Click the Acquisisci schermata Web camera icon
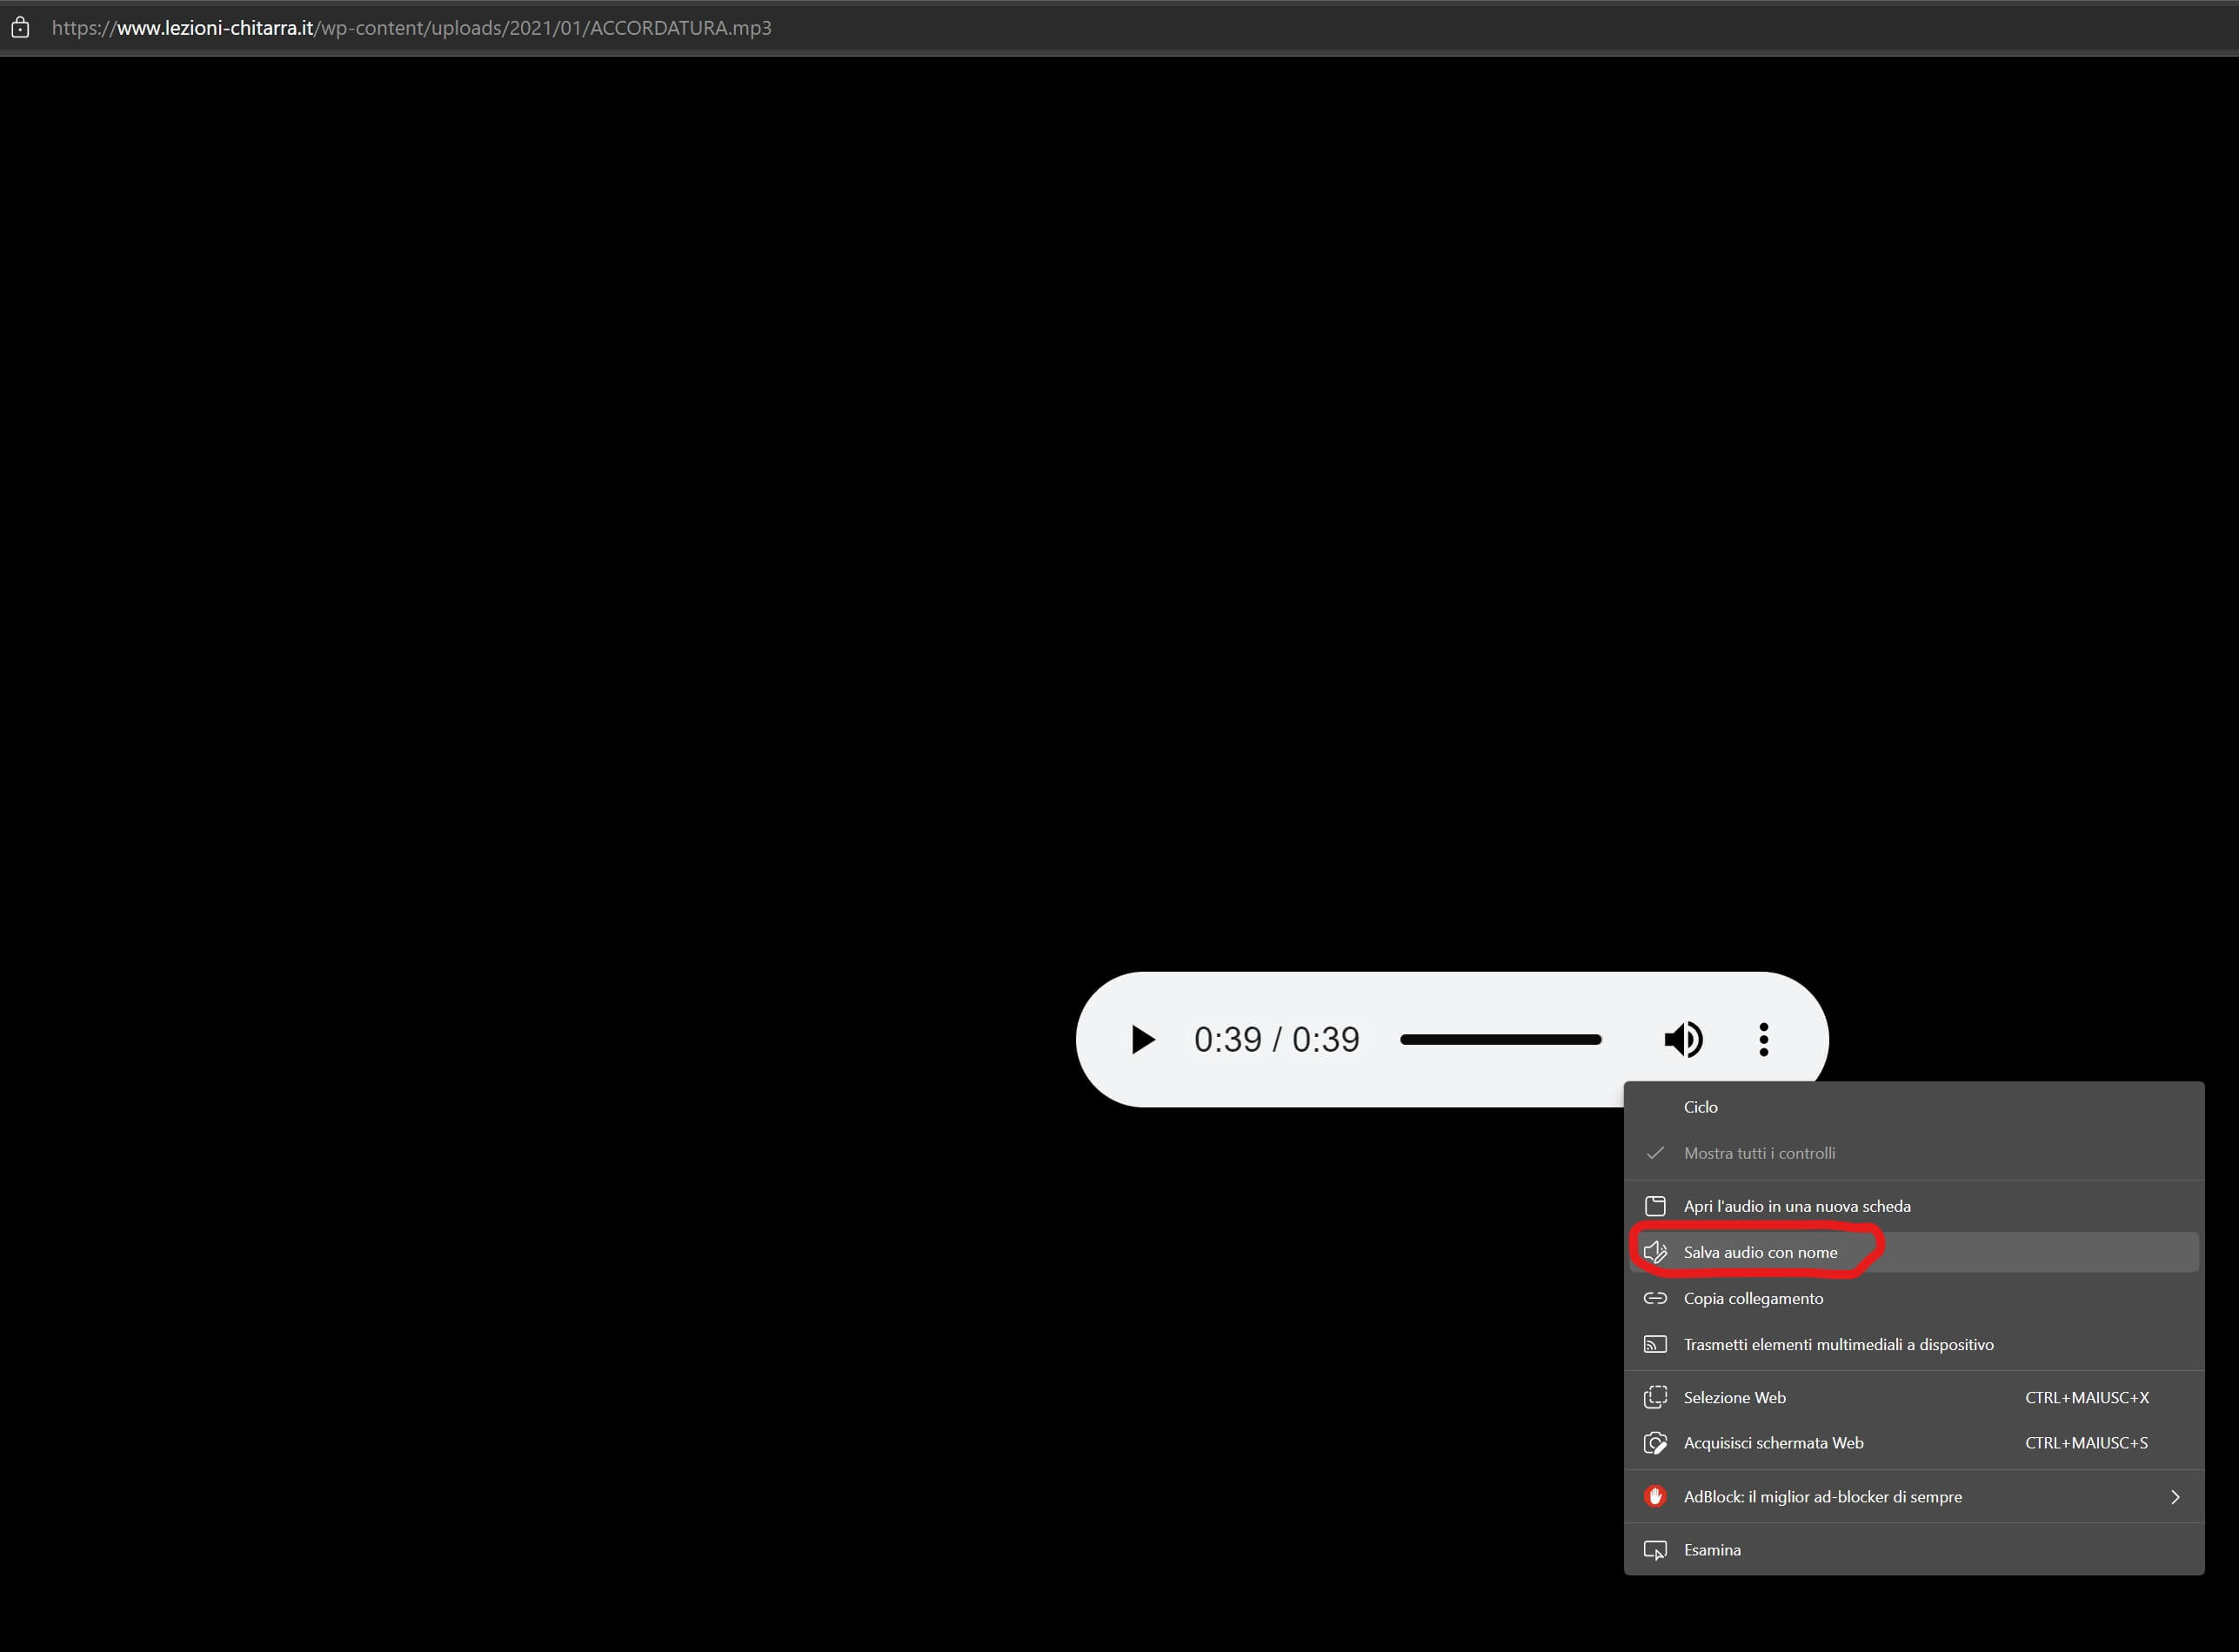The height and width of the screenshot is (1652, 2239). point(1655,1443)
